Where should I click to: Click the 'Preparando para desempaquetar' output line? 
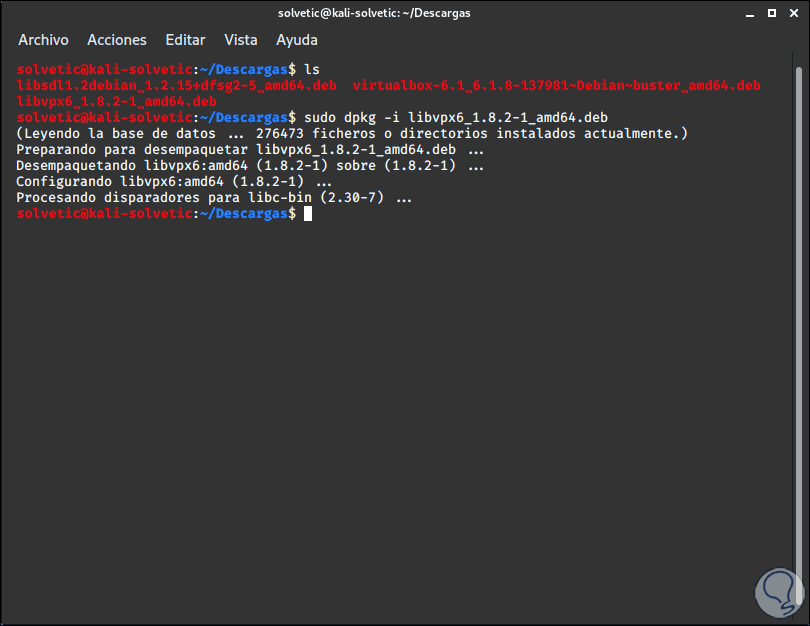pyautogui.click(x=250, y=149)
